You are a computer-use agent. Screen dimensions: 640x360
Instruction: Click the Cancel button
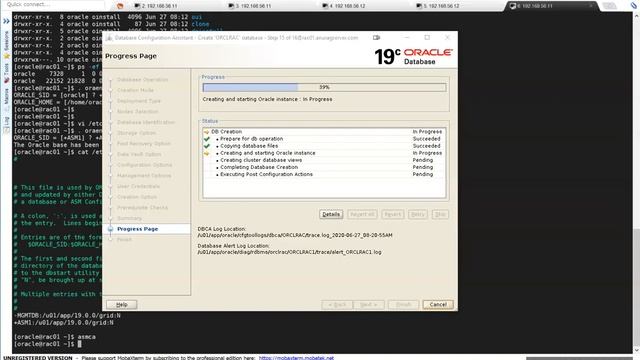coord(438,304)
